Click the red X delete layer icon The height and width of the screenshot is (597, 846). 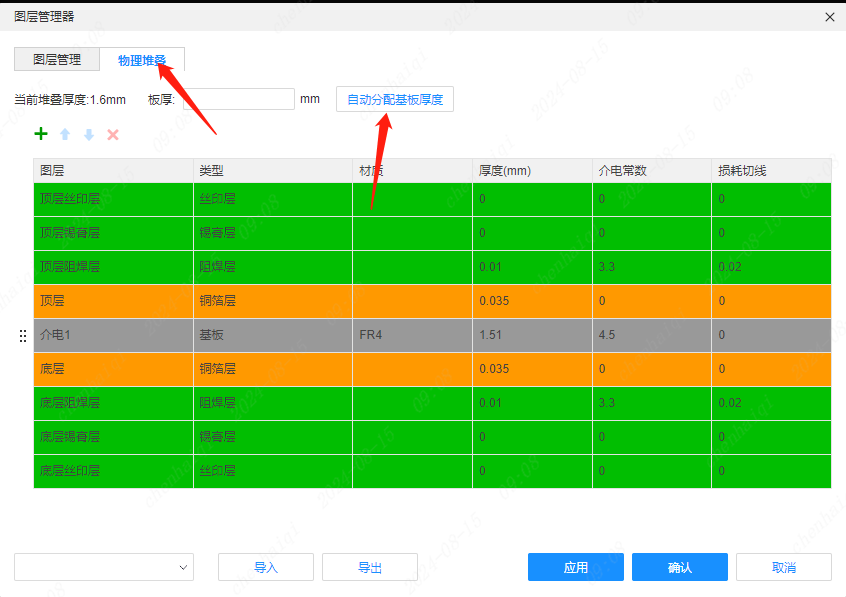[x=113, y=134]
